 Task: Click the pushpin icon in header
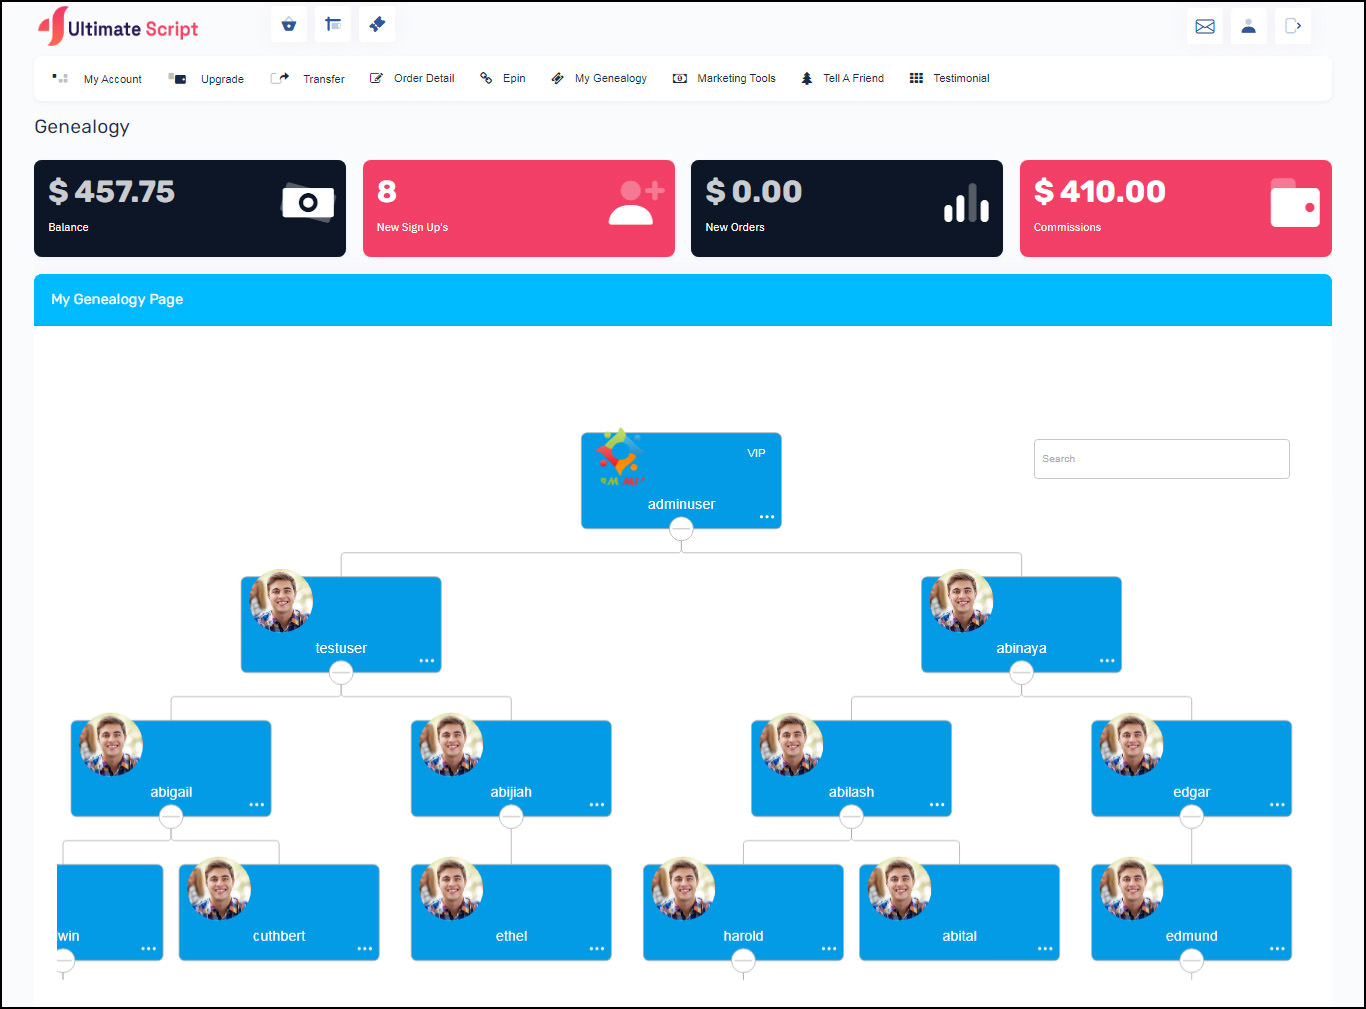pos(377,25)
